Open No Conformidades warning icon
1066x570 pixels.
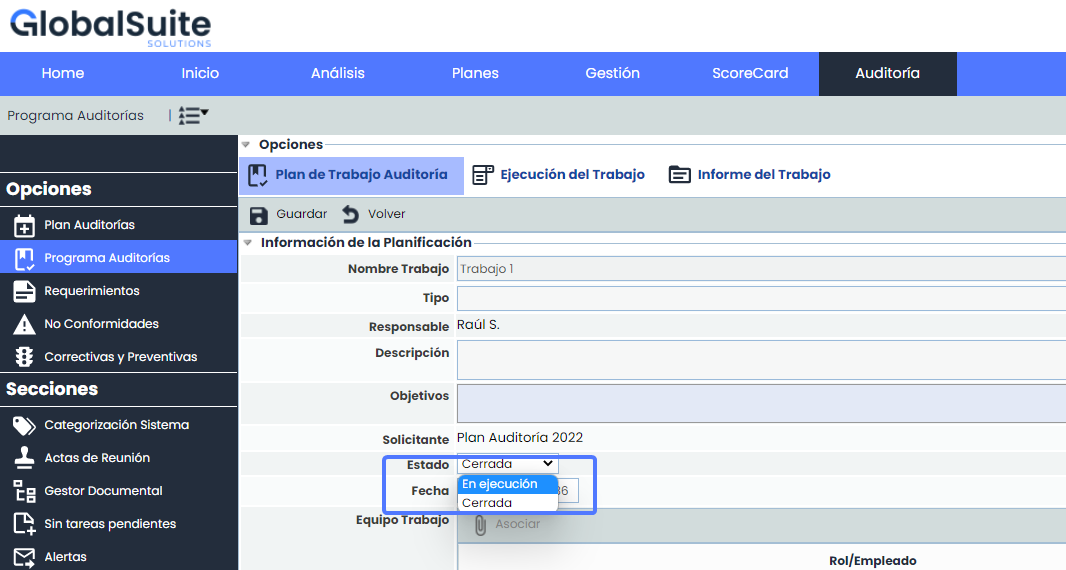(25, 324)
